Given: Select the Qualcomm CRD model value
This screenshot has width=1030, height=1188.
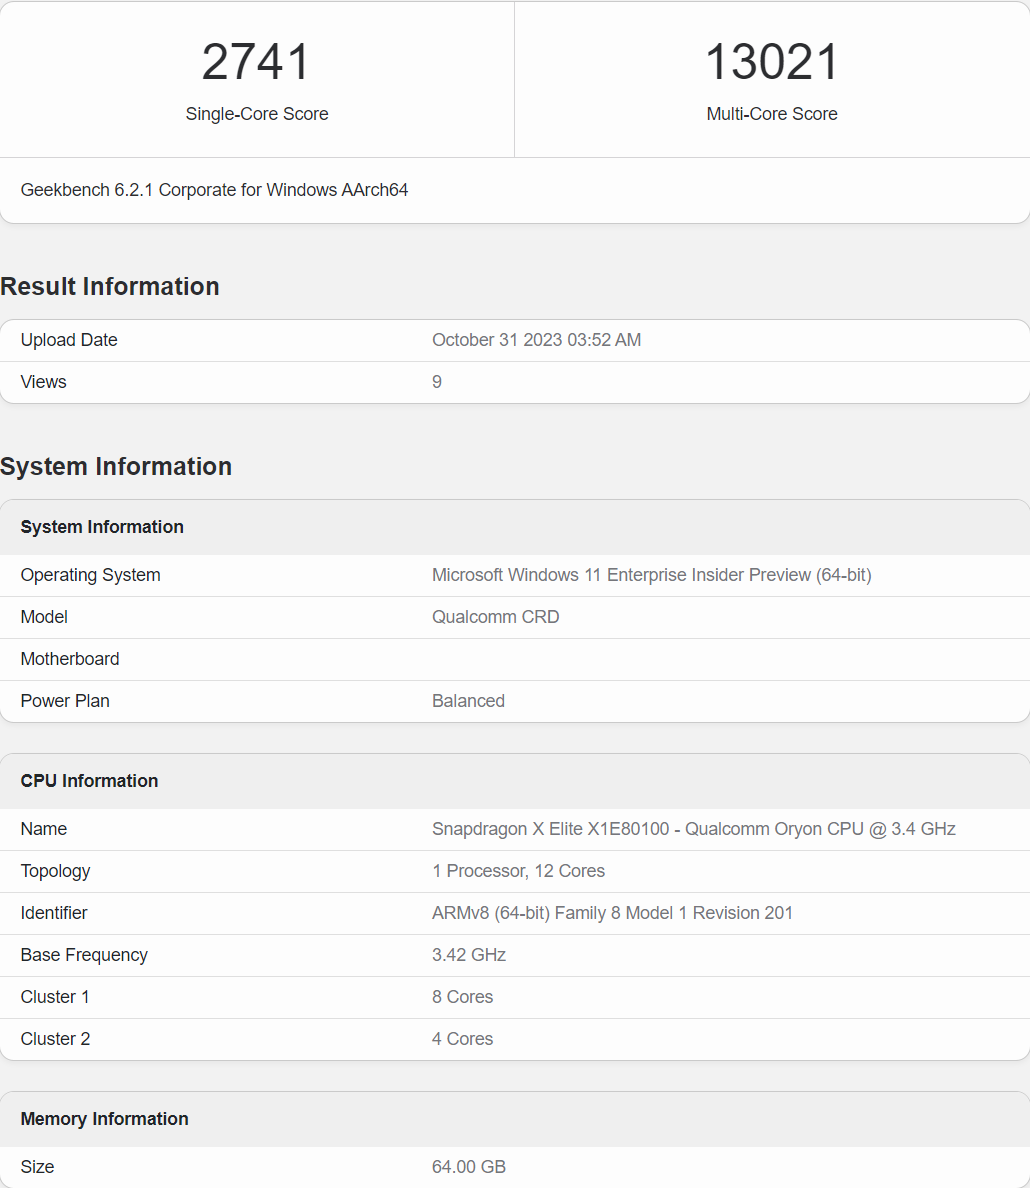Looking at the screenshot, I should point(495,617).
